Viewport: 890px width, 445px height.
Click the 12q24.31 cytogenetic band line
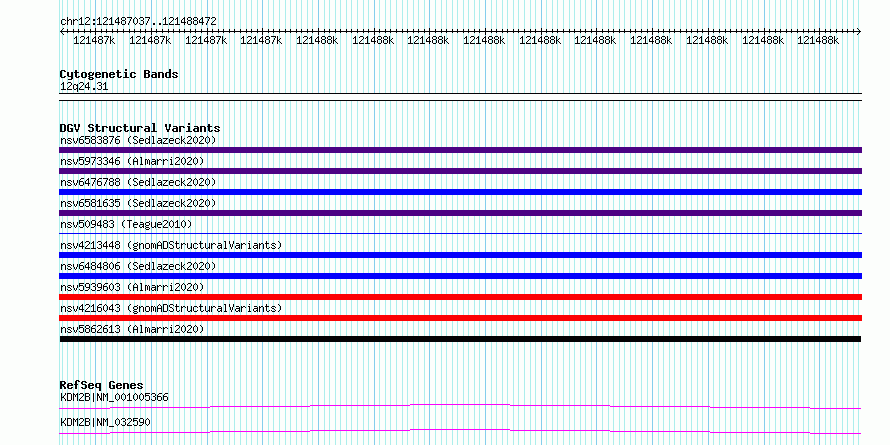[460, 97]
